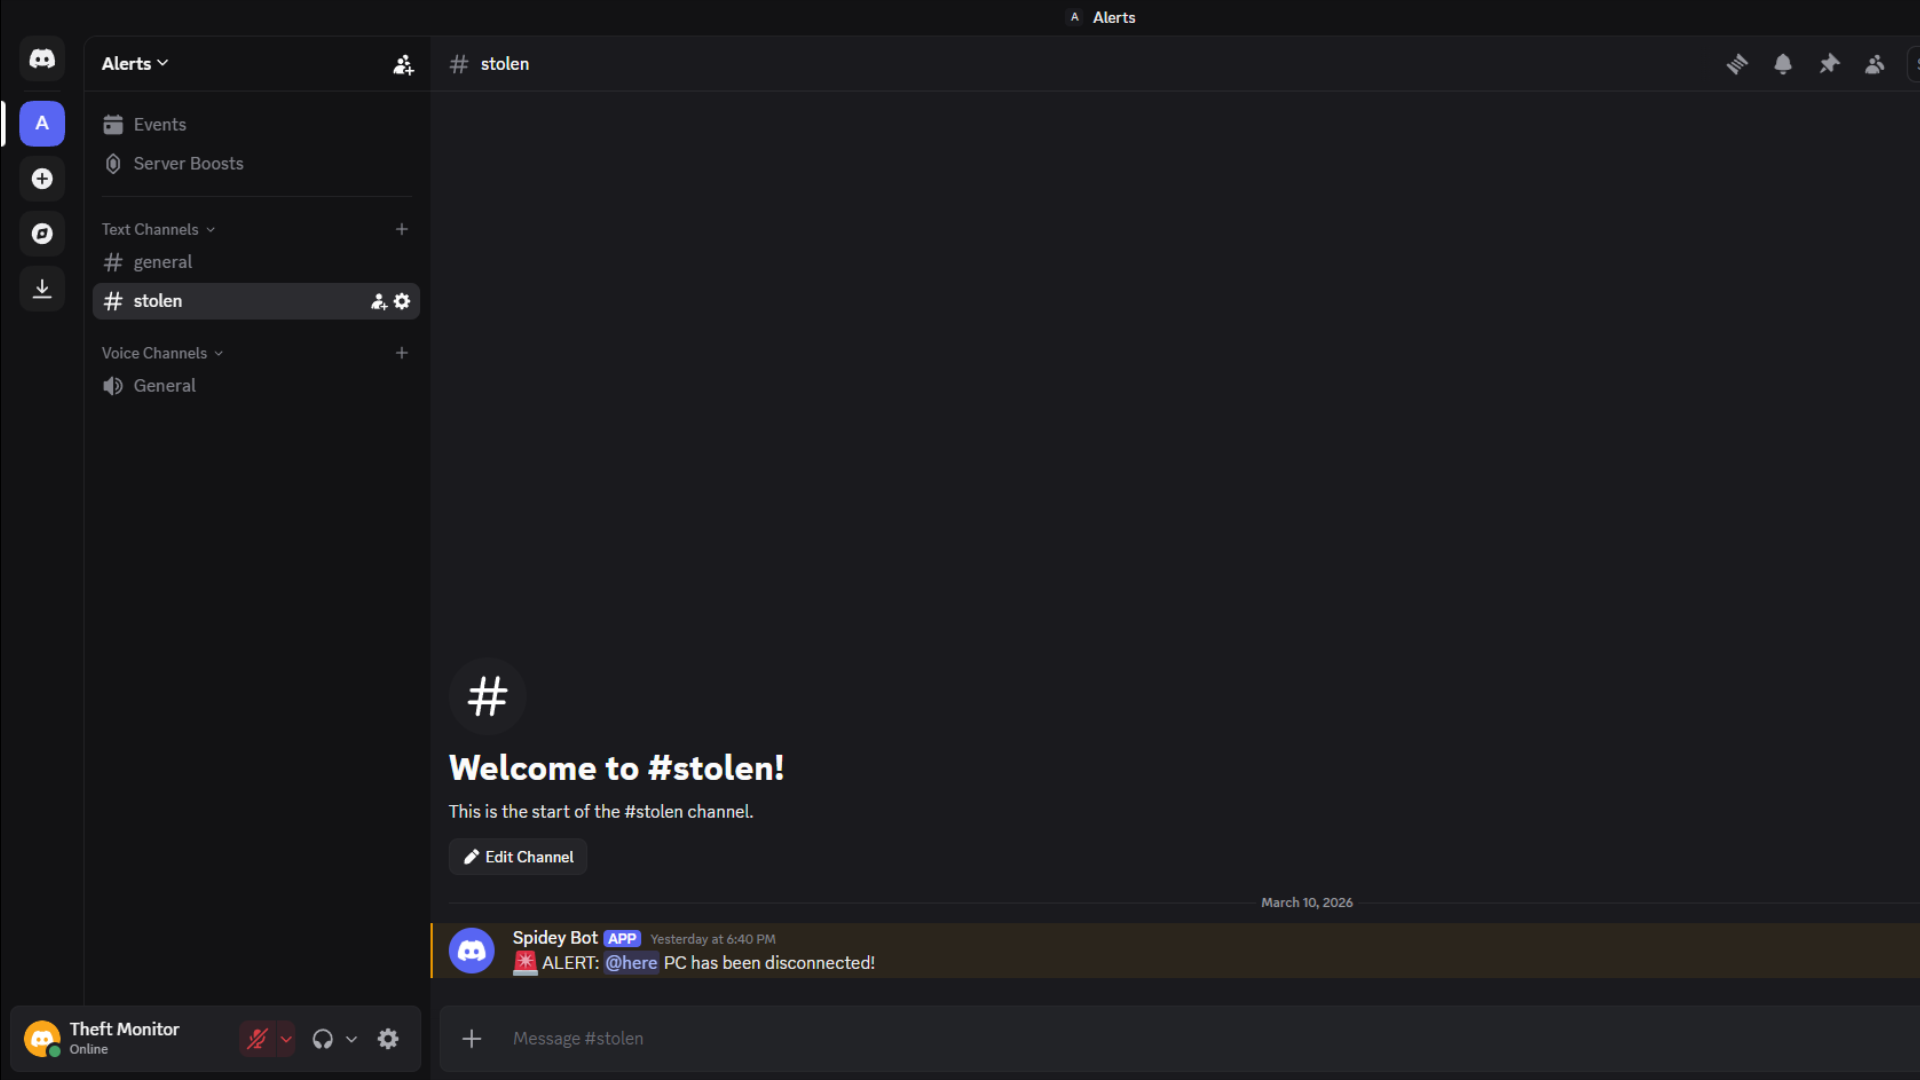This screenshot has height=1080, width=1920.
Task: Click the Add a Server plus icon
Action: (x=42, y=179)
